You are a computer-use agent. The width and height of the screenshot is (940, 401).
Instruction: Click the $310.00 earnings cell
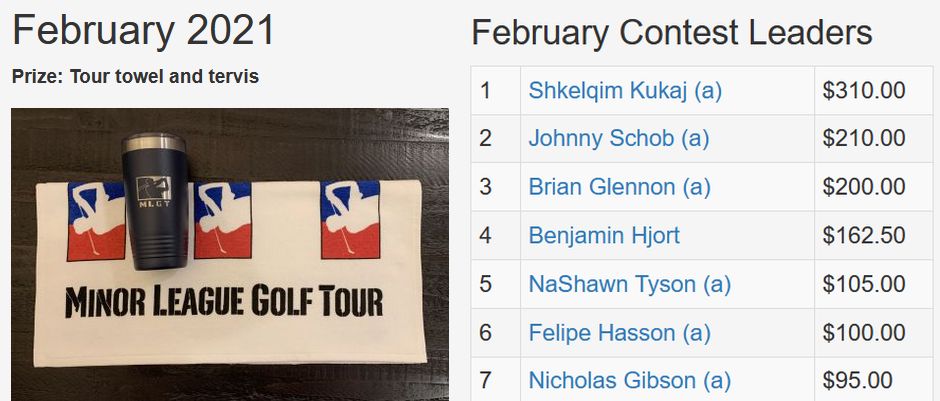pos(873,91)
